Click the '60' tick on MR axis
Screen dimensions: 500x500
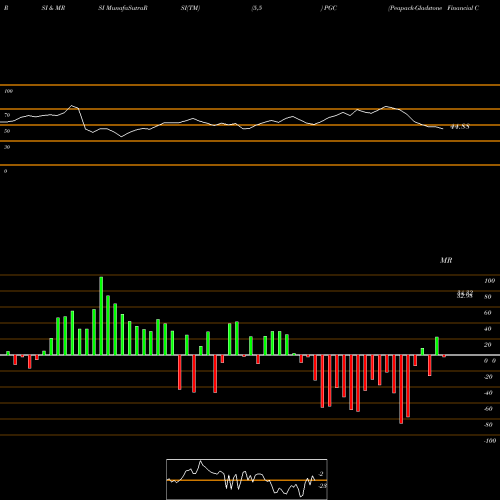(x=488, y=313)
